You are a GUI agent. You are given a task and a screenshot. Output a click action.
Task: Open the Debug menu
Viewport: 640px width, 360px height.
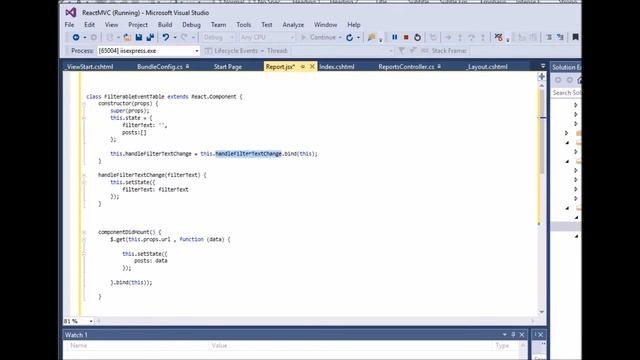(191, 25)
